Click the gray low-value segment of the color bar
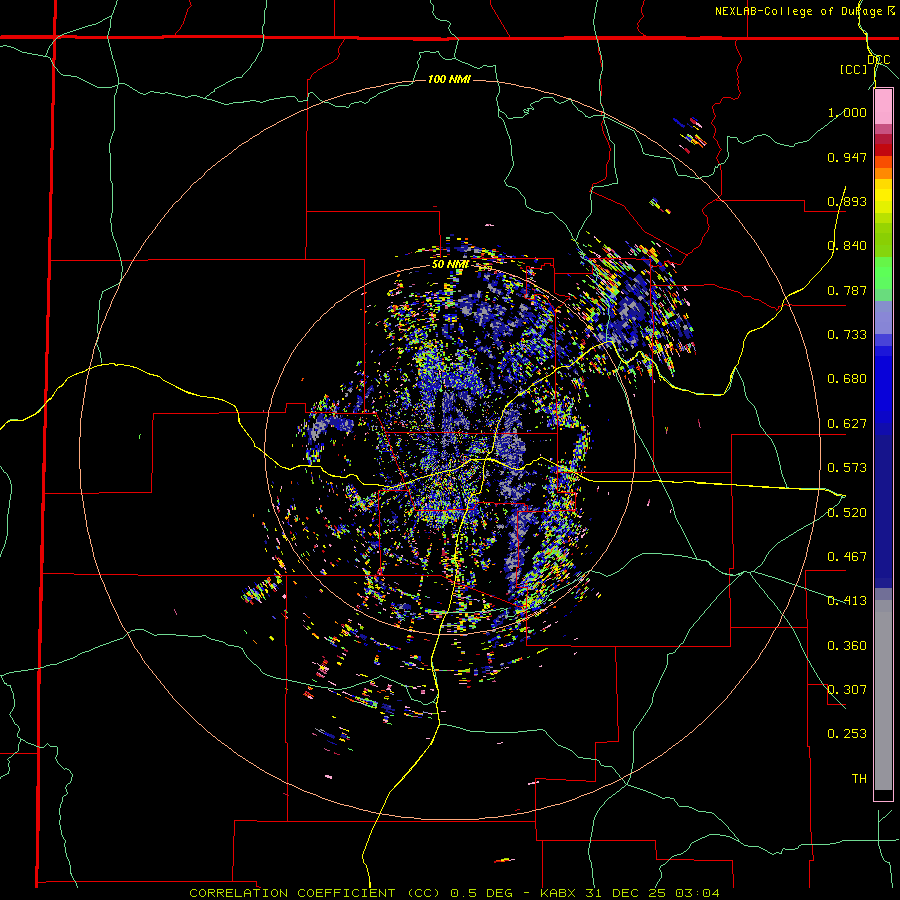 (883, 695)
